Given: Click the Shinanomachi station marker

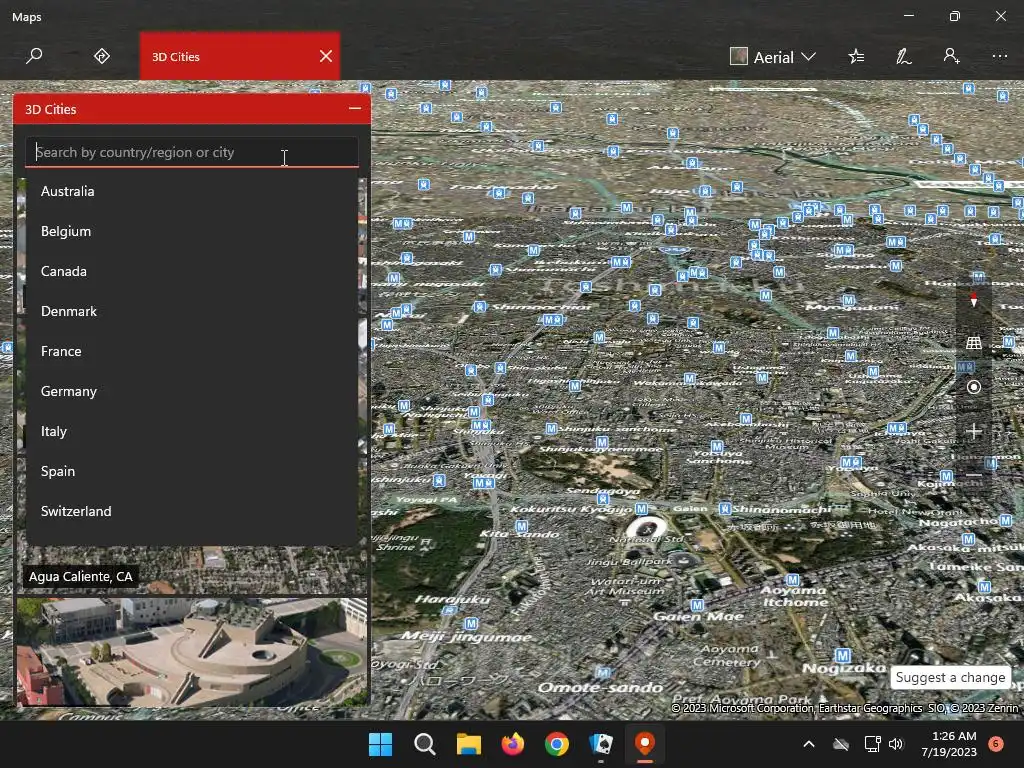Looking at the screenshot, I should [x=725, y=509].
